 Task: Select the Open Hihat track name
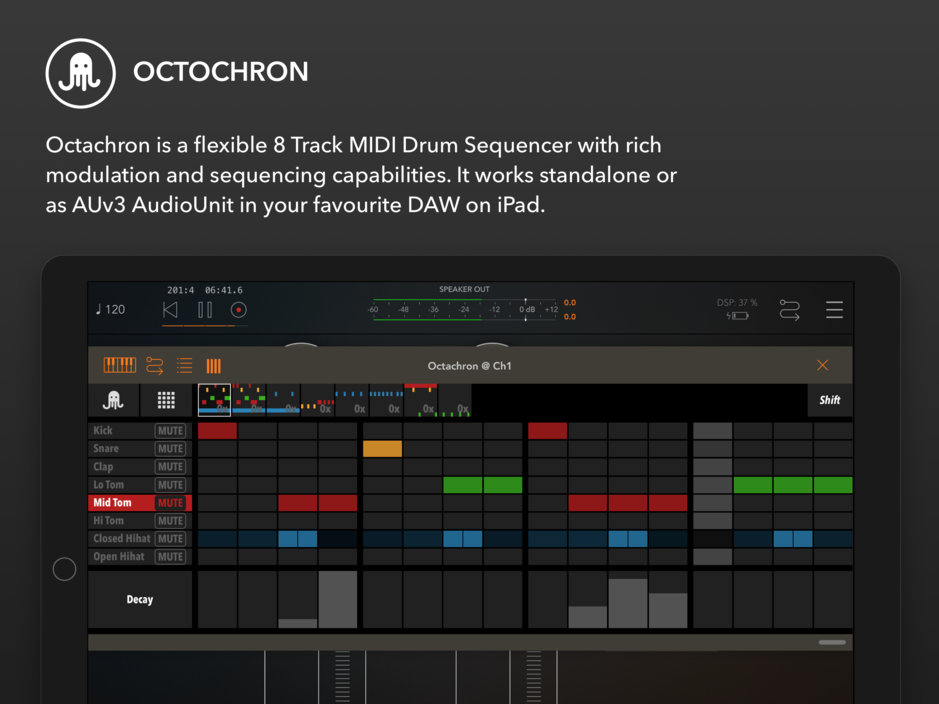coord(119,557)
